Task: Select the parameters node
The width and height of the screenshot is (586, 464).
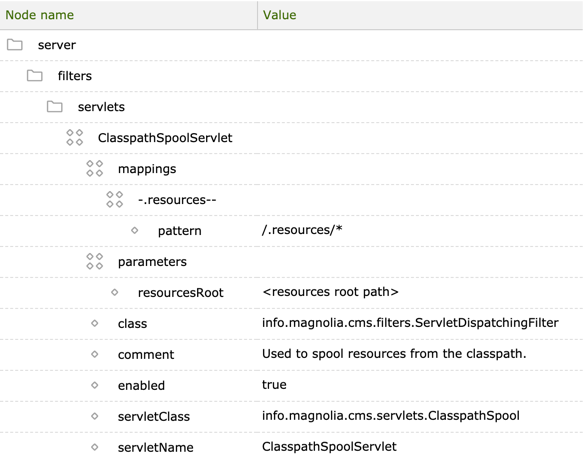Action: (x=152, y=262)
